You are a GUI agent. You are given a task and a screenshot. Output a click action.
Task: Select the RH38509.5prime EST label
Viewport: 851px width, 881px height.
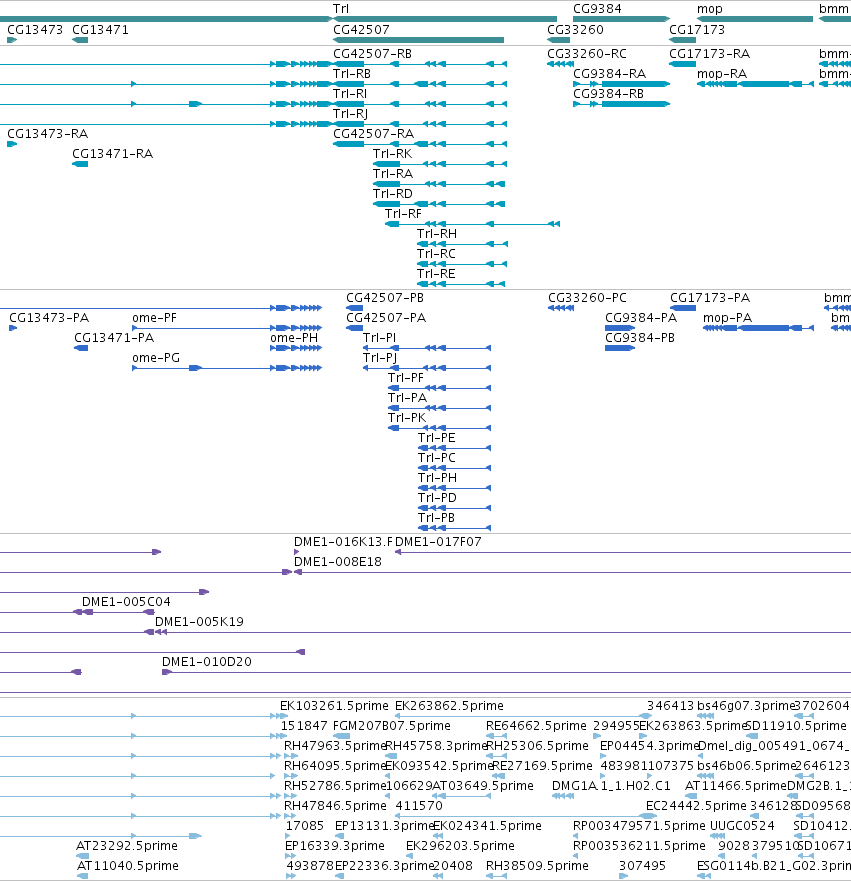537,865
